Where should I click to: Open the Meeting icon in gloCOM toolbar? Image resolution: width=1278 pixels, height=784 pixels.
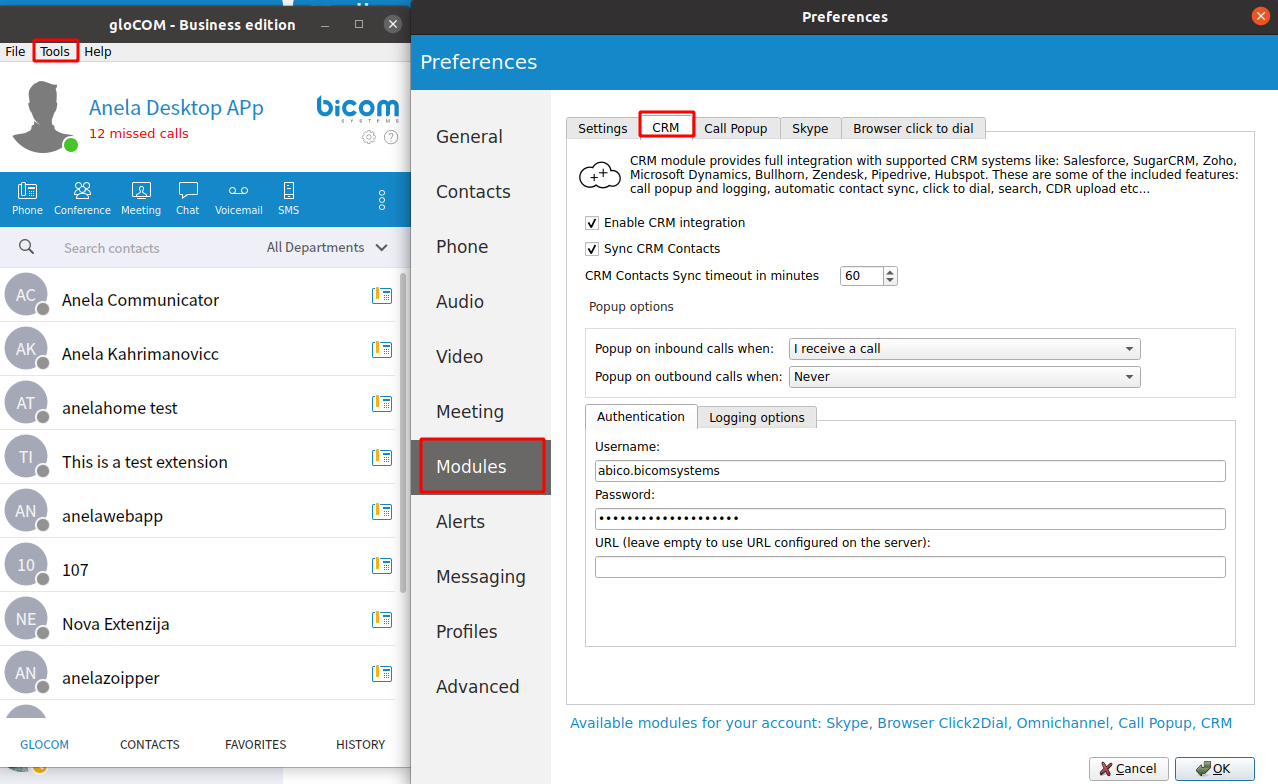(141, 198)
